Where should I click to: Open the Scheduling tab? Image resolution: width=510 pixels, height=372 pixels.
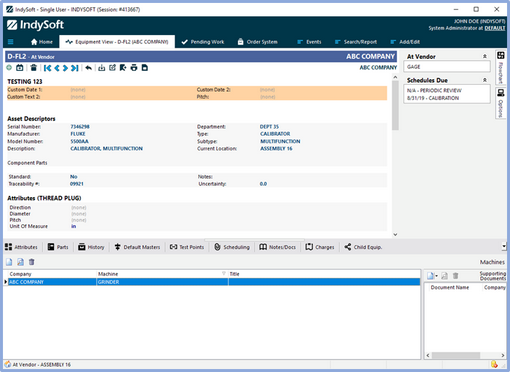tap(232, 247)
